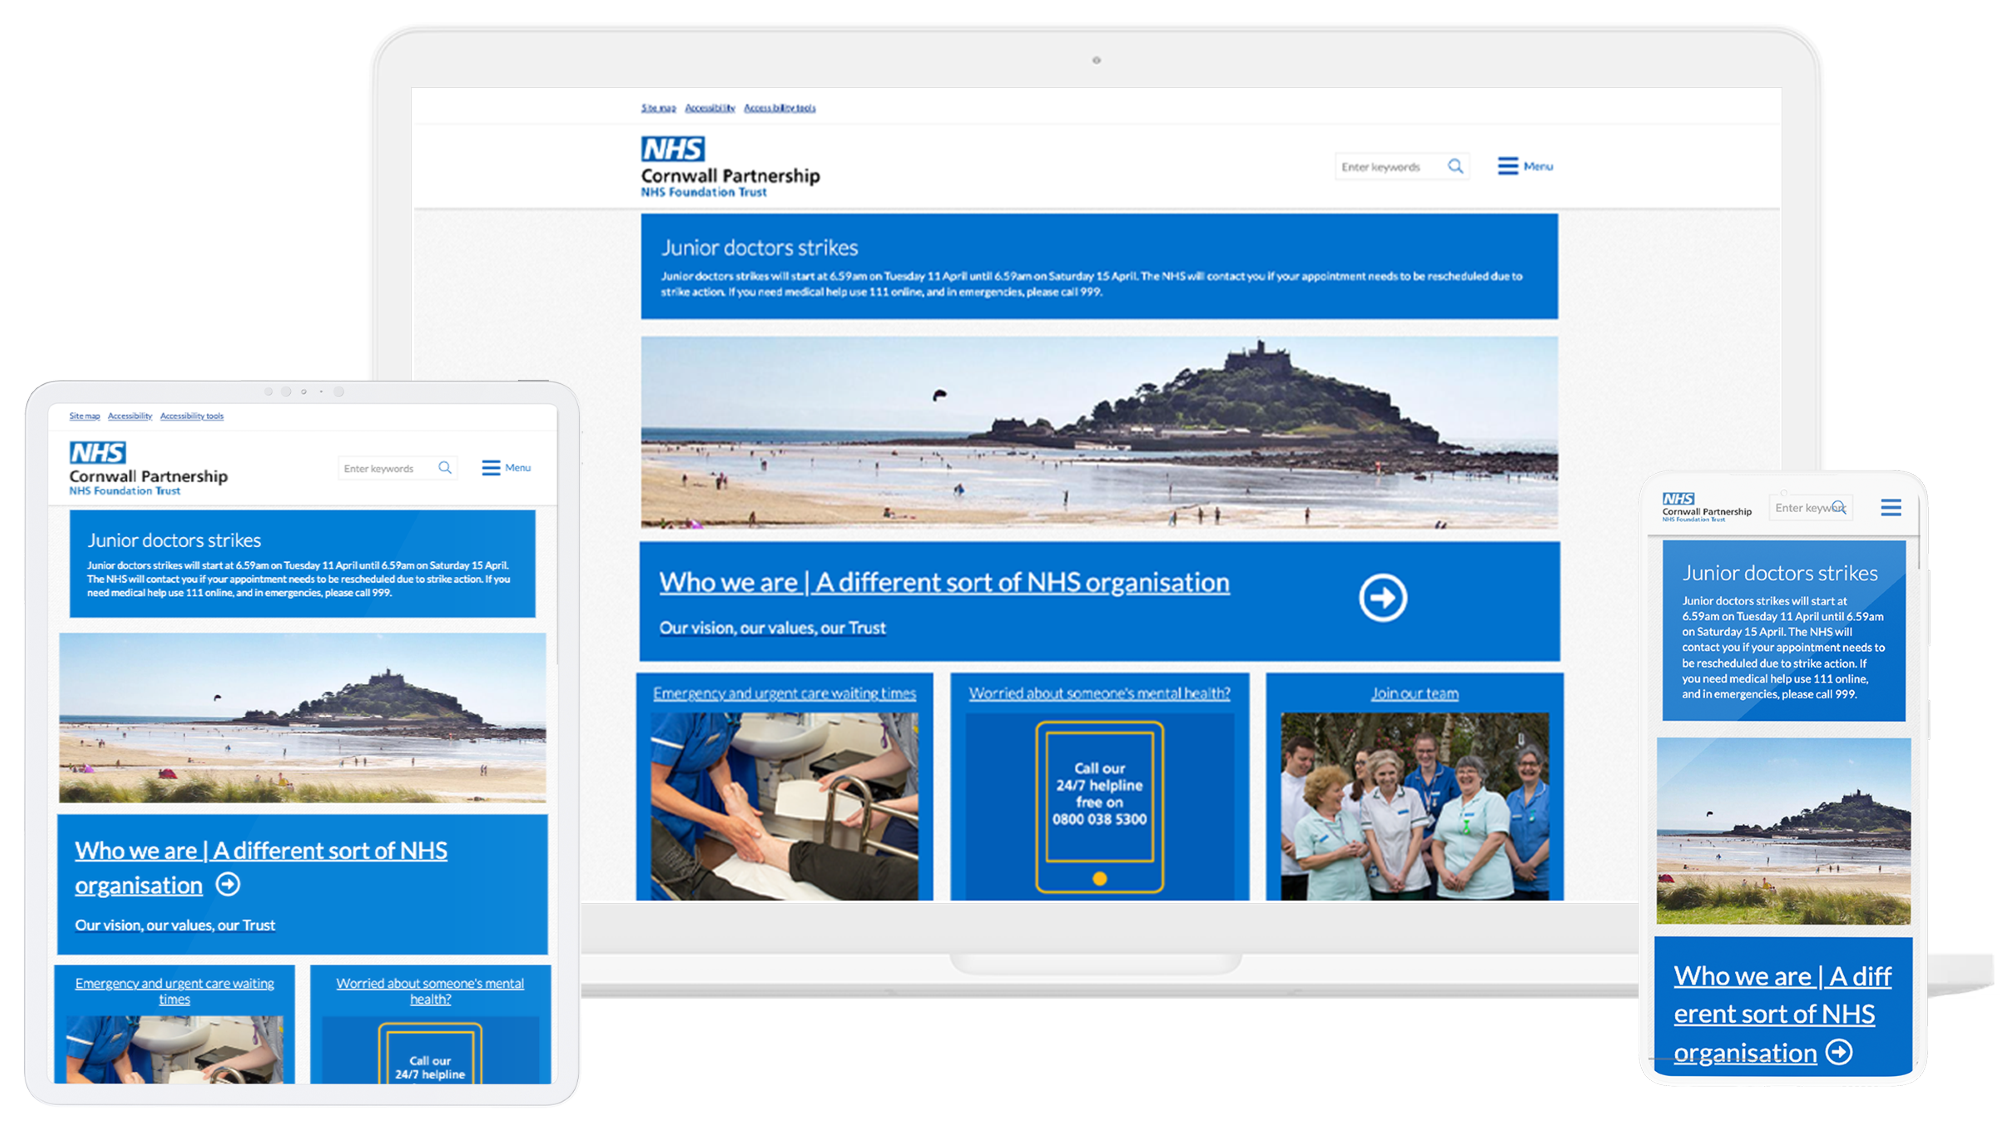Click the NHS logo on the laptop screen
The height and width of the screenshot is (1128, 2000).
coord(673,149)
